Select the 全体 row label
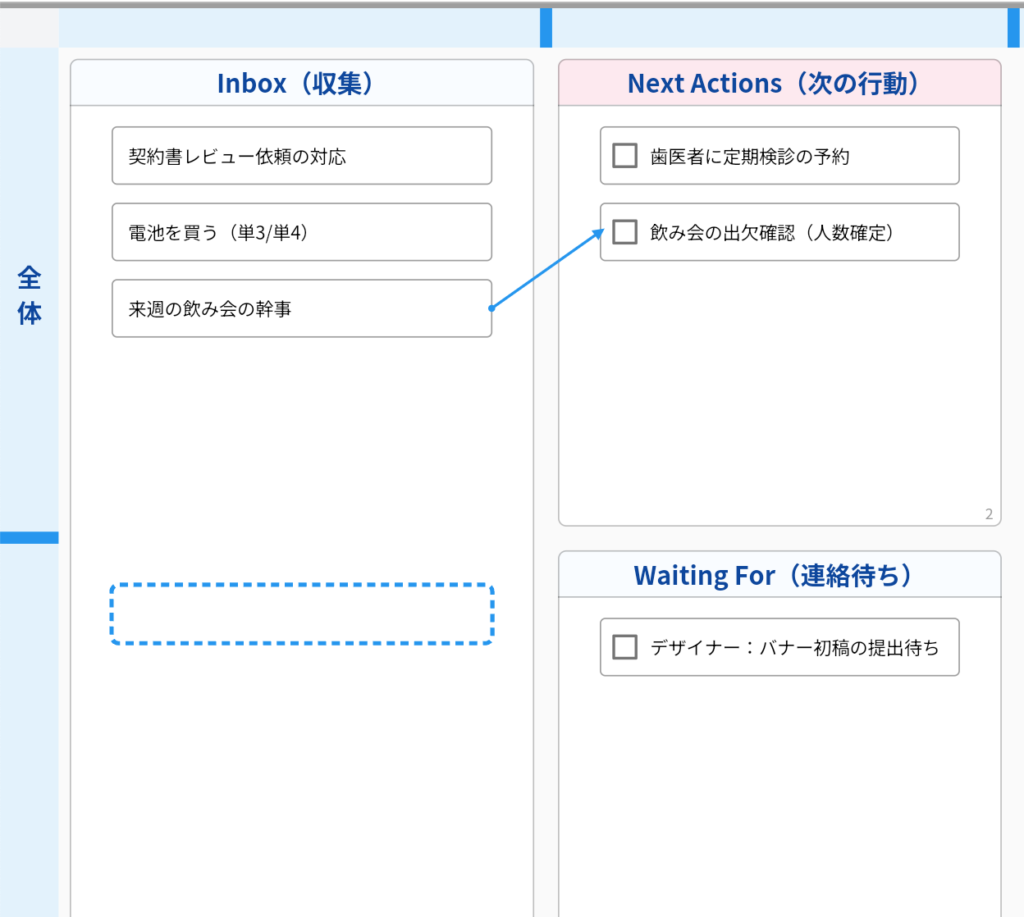Image resolution: width=1024 pixels, height=917 pixels. [x=29, y=294]
